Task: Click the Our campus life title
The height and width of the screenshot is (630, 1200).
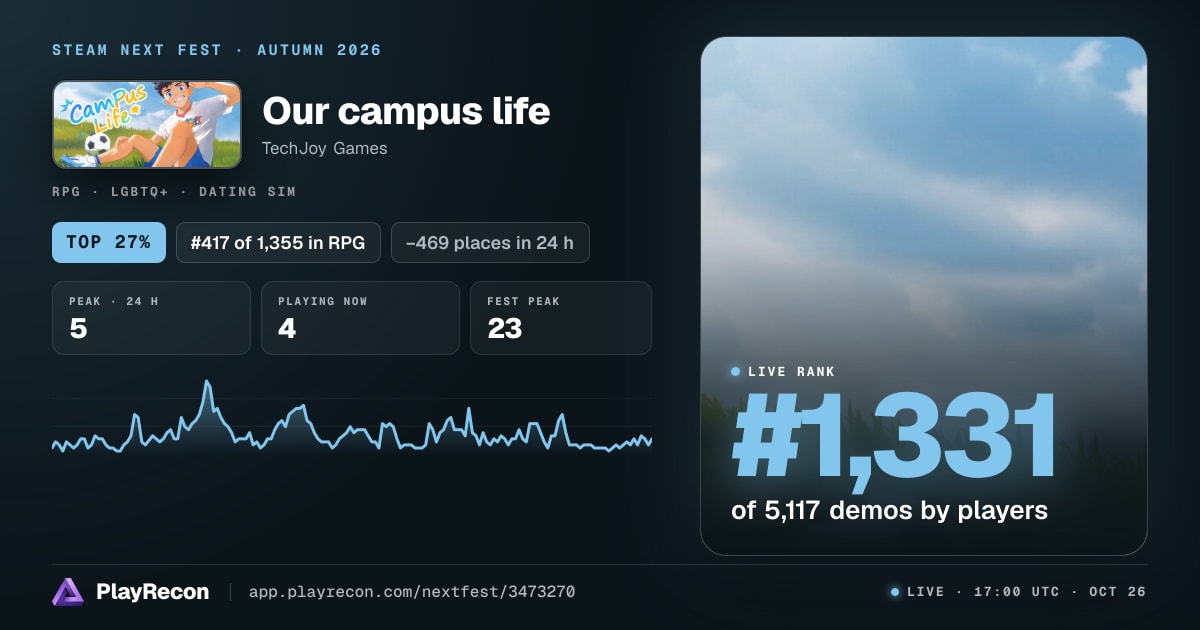Action: (406, 111)
